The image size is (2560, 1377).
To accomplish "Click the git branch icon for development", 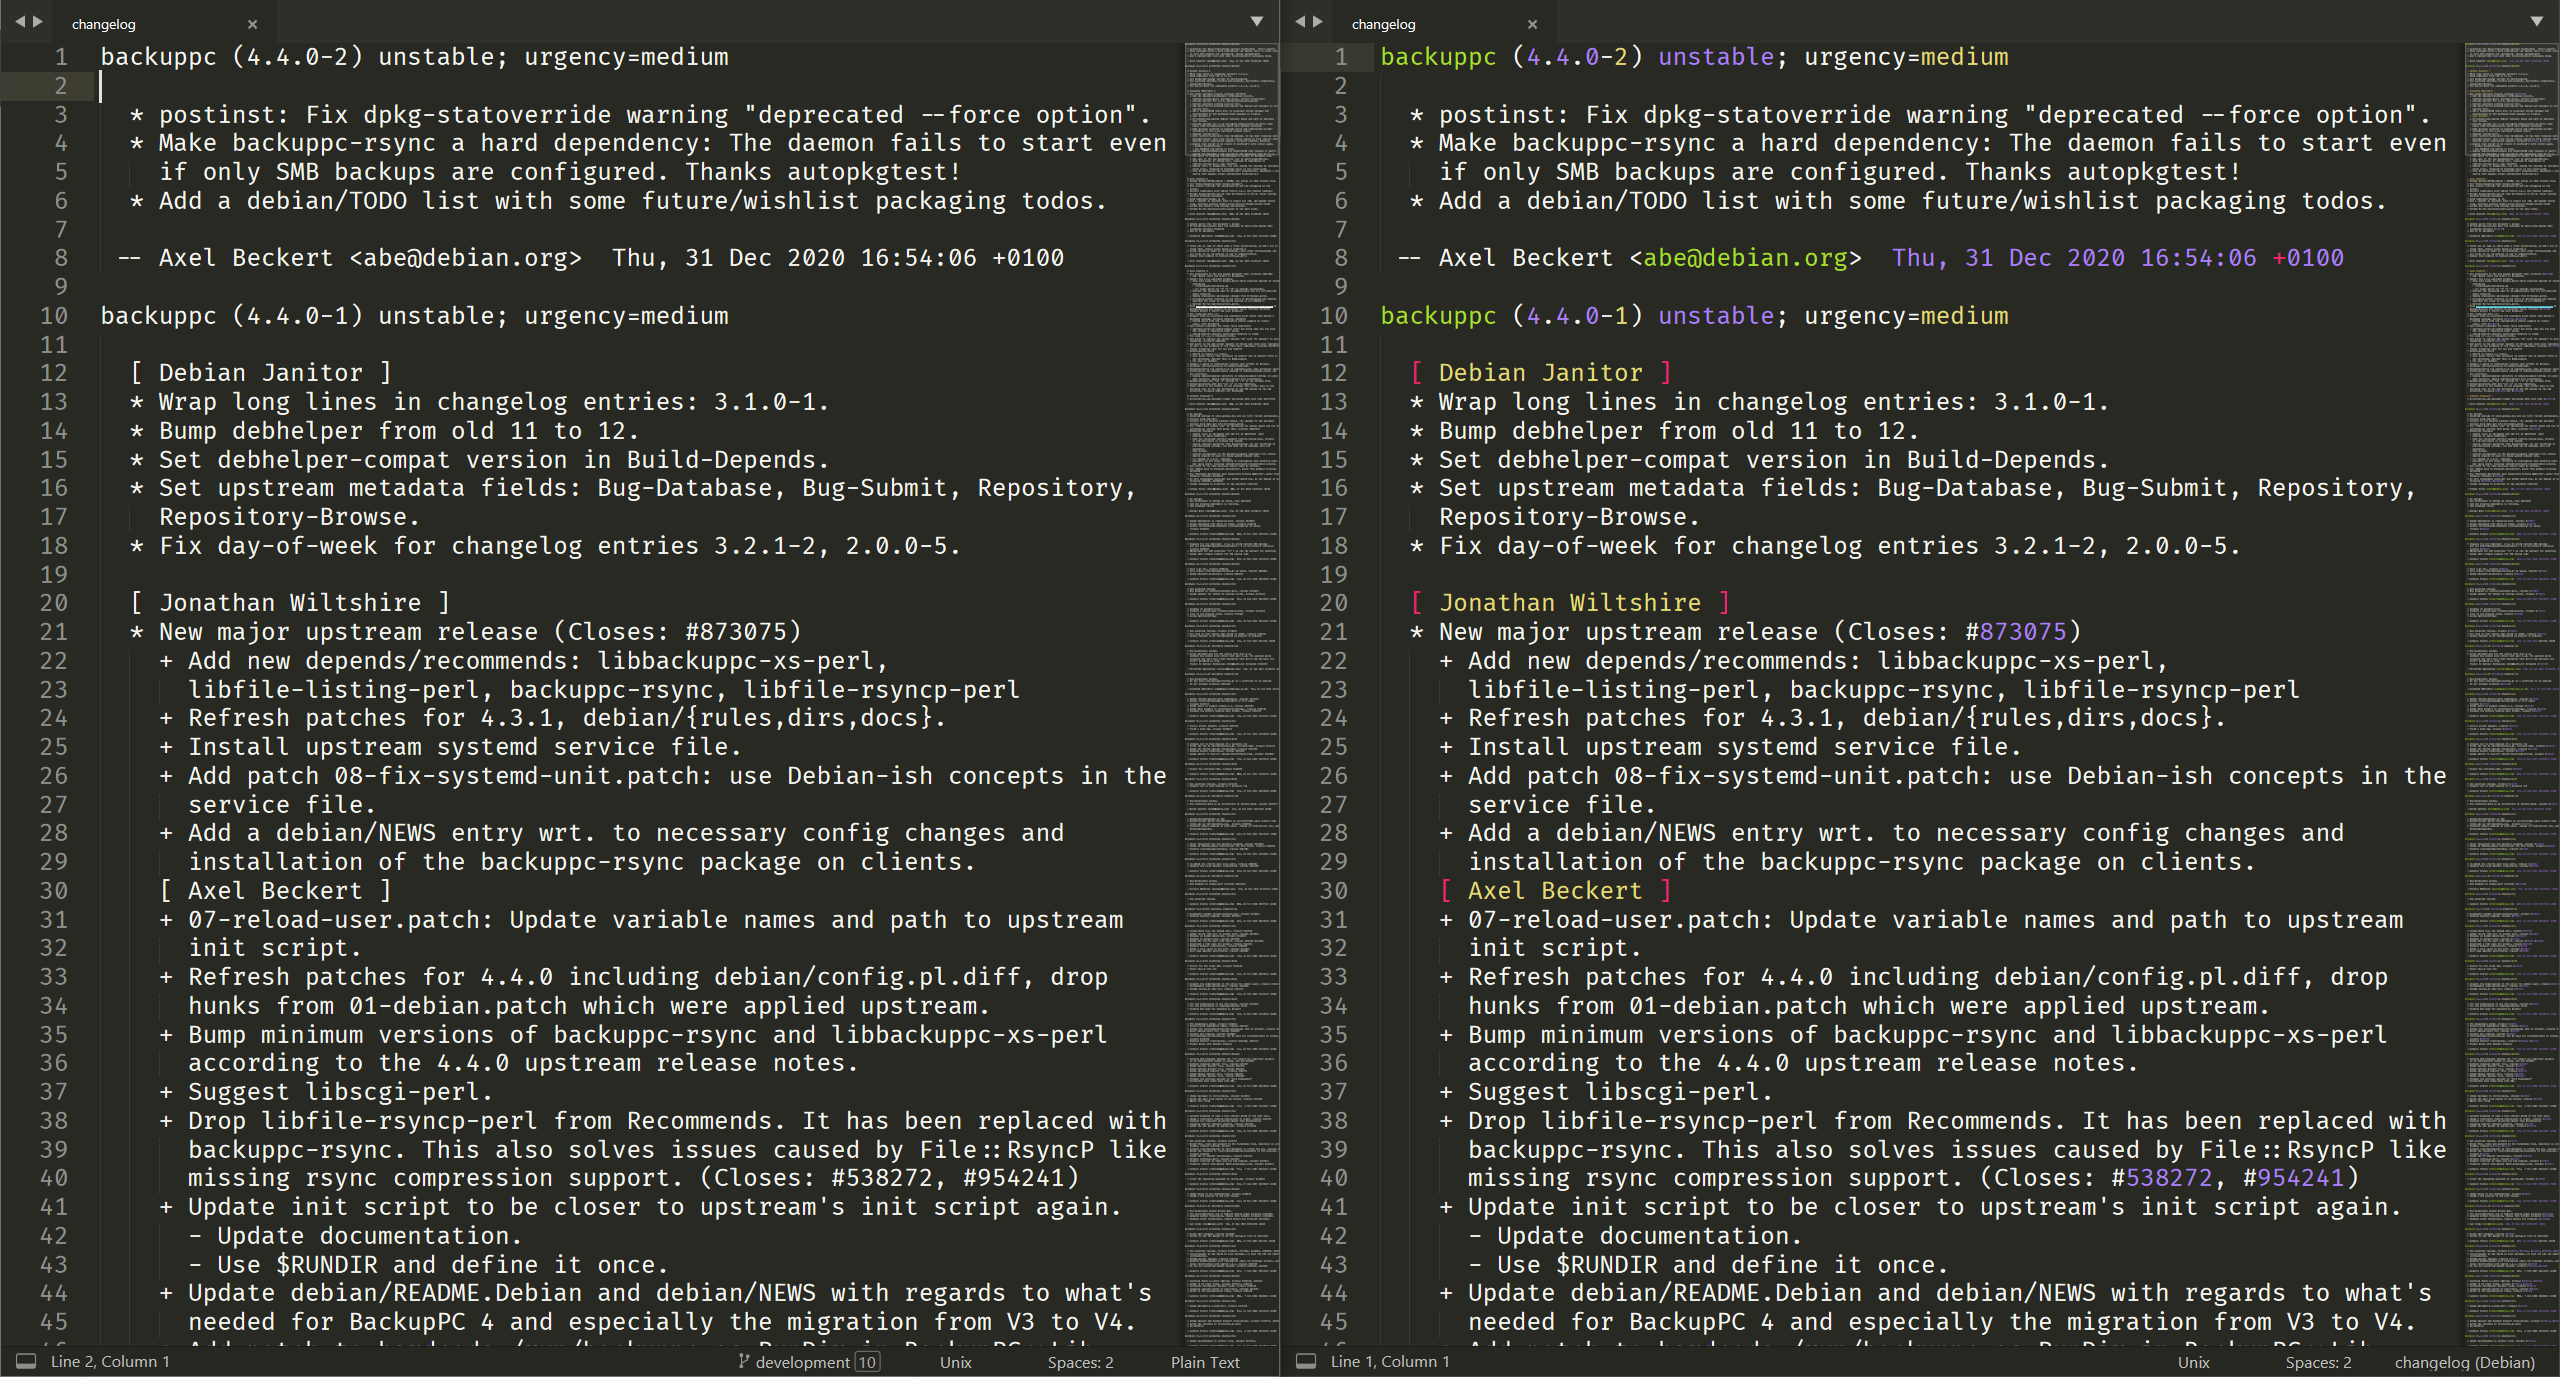I will click(x=743, y=1361).
